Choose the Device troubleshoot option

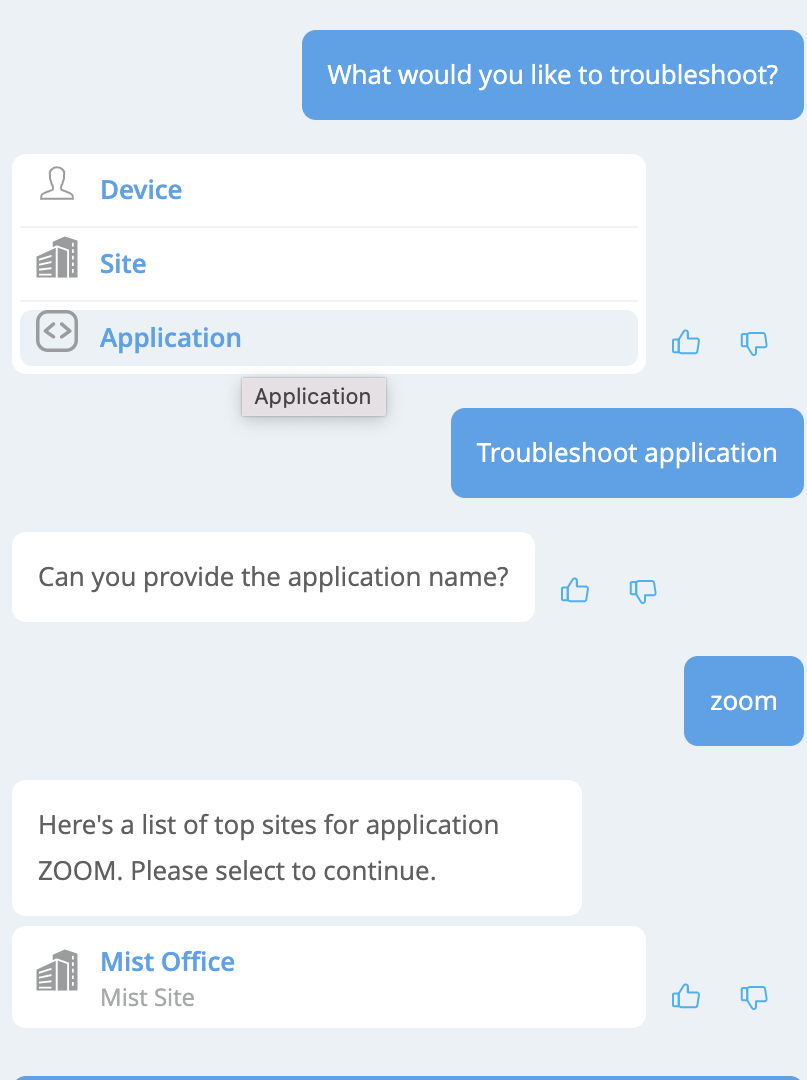coord(141,190)
